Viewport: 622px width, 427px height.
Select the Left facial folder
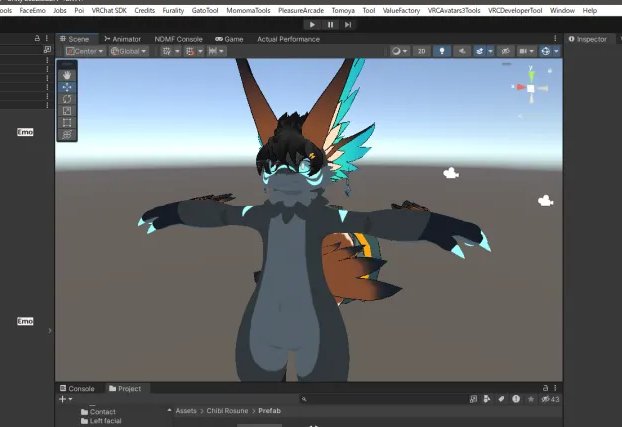(101, 421)
